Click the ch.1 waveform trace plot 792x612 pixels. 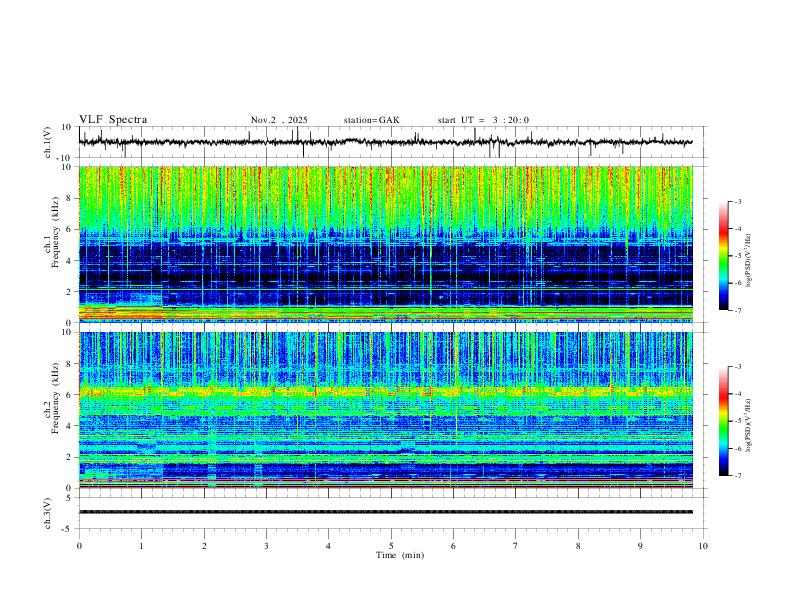[386, 142]
